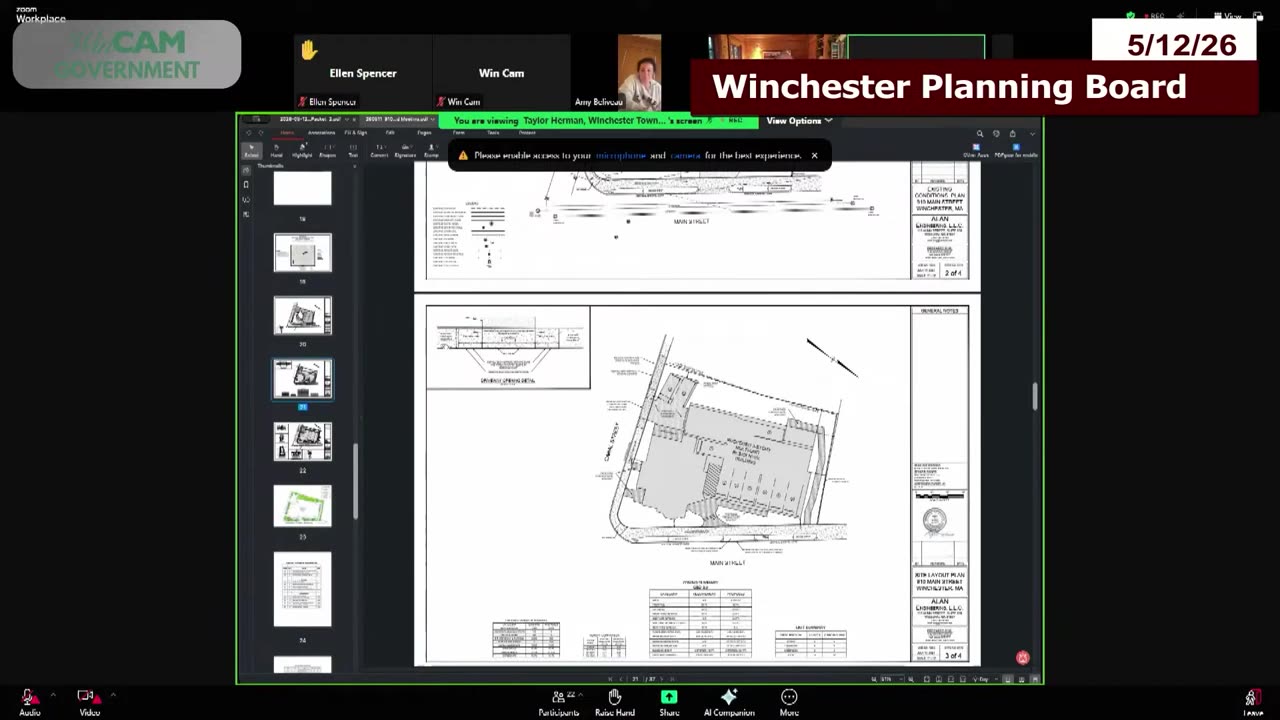Select the Win Cam participant tile
Screen dimensions: 1280x720
(501, 72)
